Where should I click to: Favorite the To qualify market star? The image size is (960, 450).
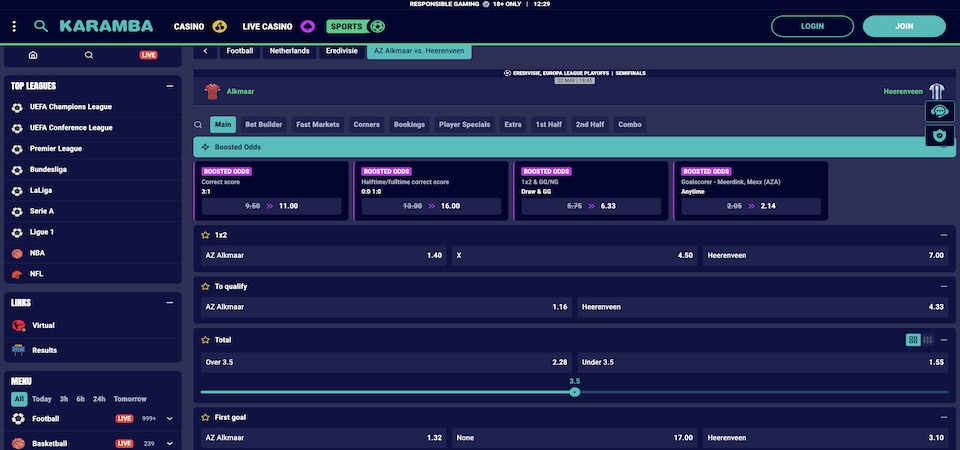pyautogui.click(x=206, y=287)
